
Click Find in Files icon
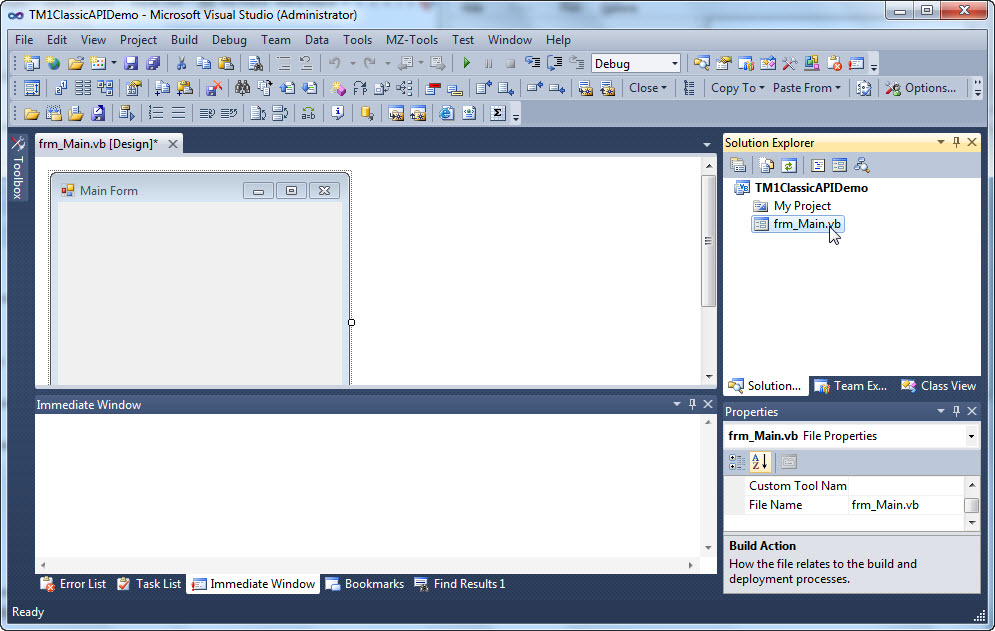tap(255, 63)
